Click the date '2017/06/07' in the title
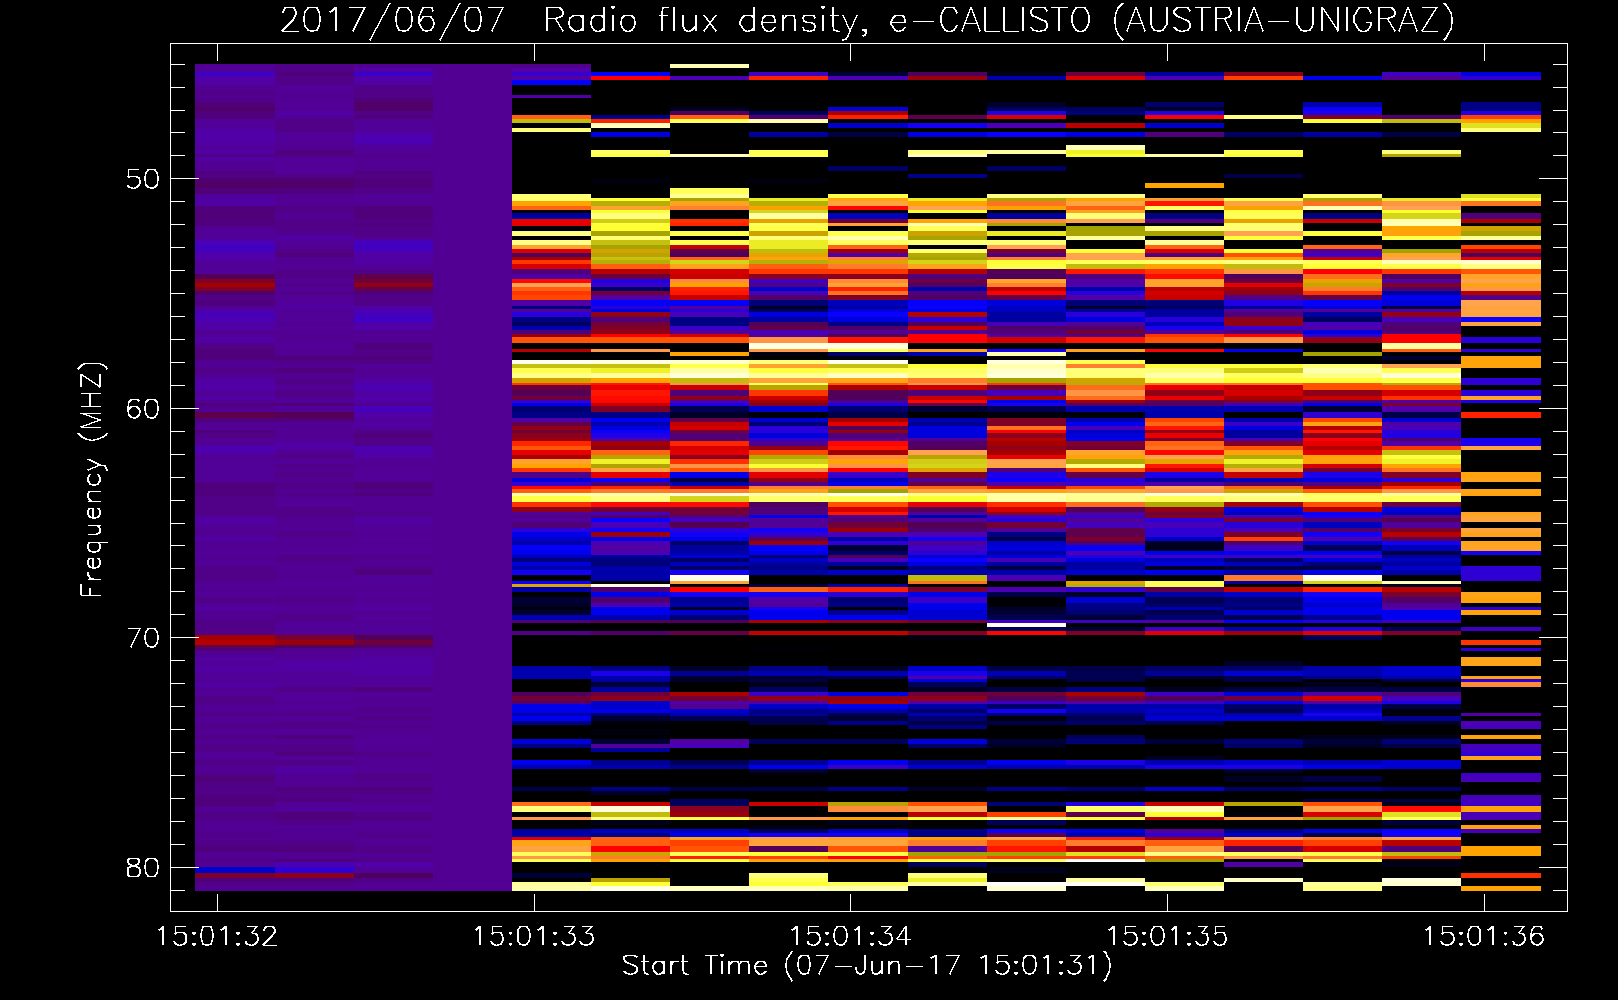This screenshot has height=1000, width=1618. 392,20
